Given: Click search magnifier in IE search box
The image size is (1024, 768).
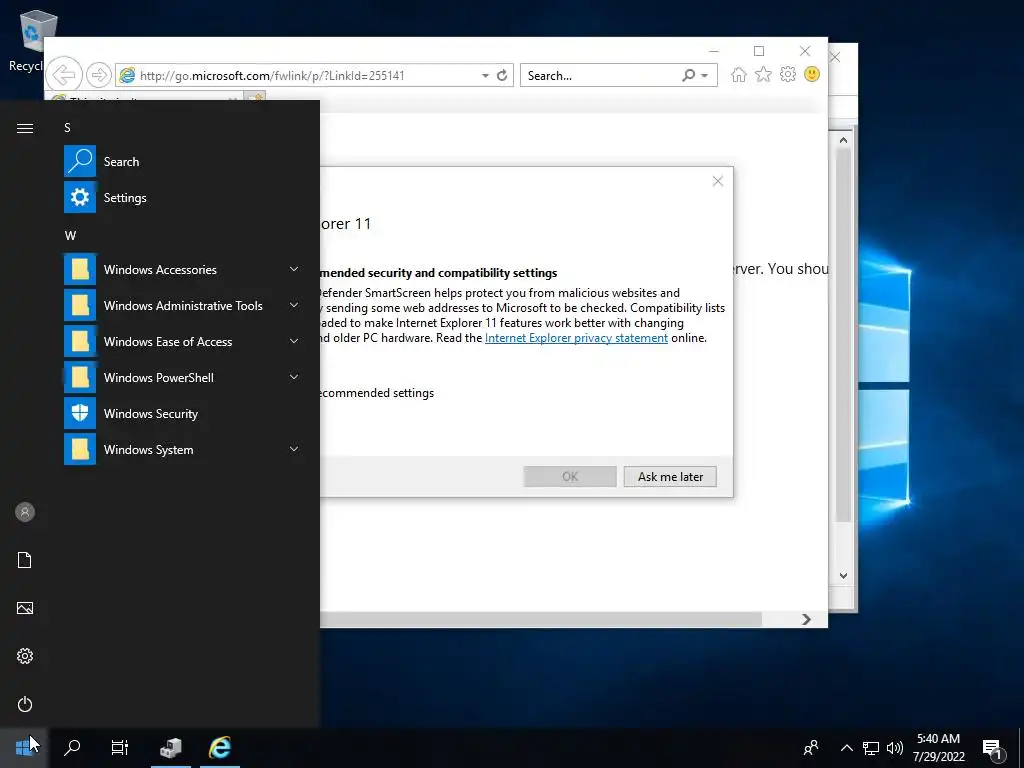Looking at the screenshot, I should (x=688, y=75).
